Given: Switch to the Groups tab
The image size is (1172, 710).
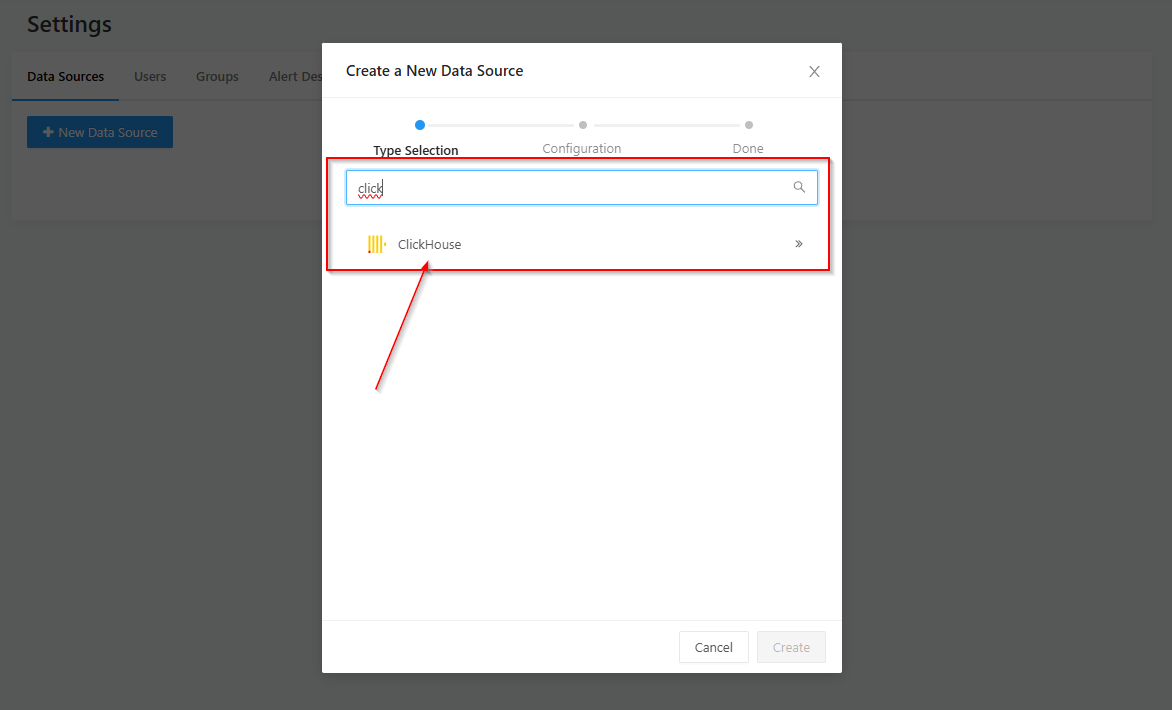Looking at the screenshot, I should (x=218, y=76).
